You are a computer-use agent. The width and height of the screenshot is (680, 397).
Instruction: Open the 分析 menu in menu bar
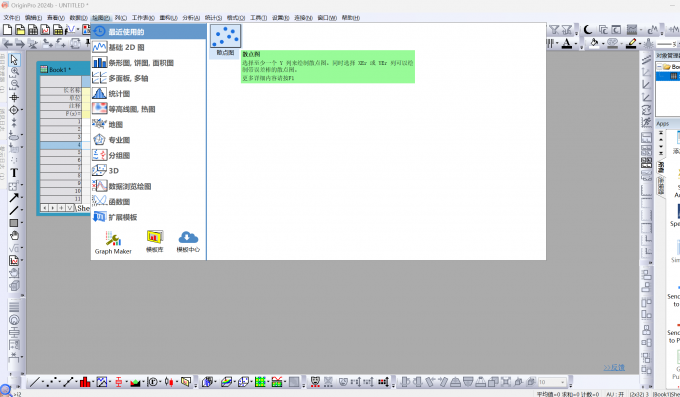click(191, 18)
